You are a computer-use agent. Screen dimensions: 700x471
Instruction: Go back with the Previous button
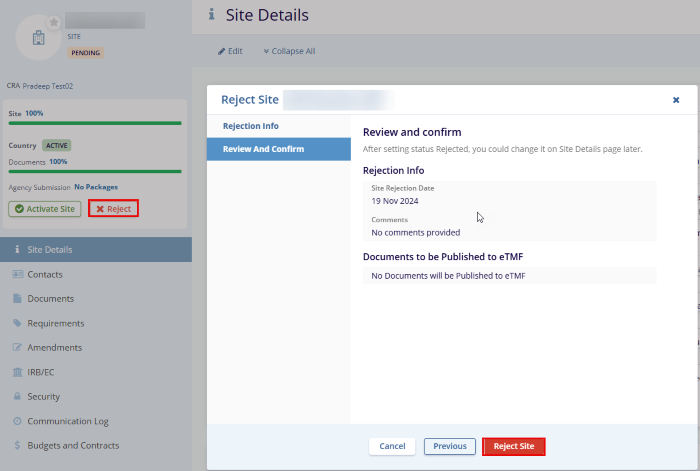click(450, 446)
